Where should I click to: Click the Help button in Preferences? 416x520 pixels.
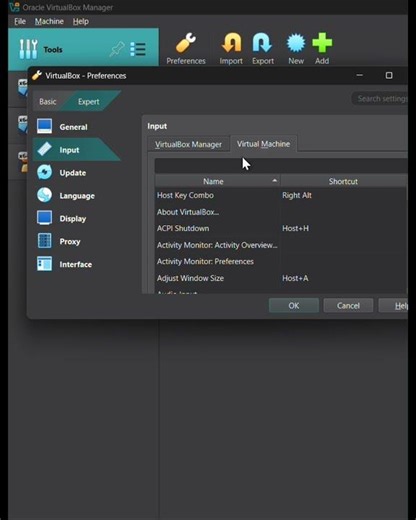[x=393, y=306]
